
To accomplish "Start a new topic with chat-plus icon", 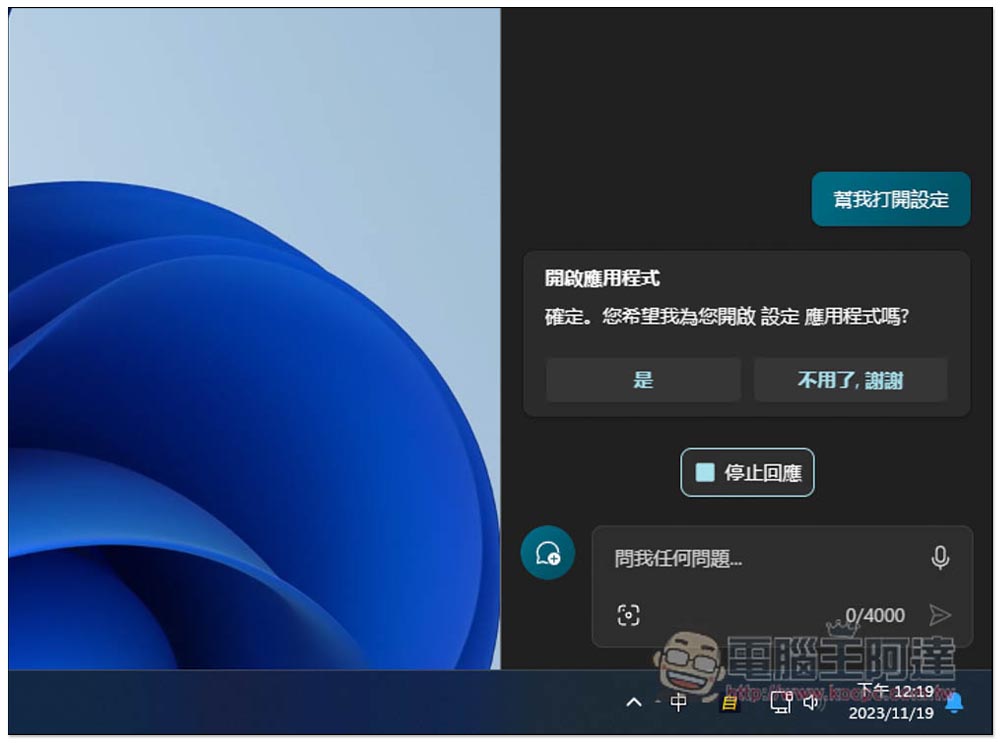I will tap(548, 552).
